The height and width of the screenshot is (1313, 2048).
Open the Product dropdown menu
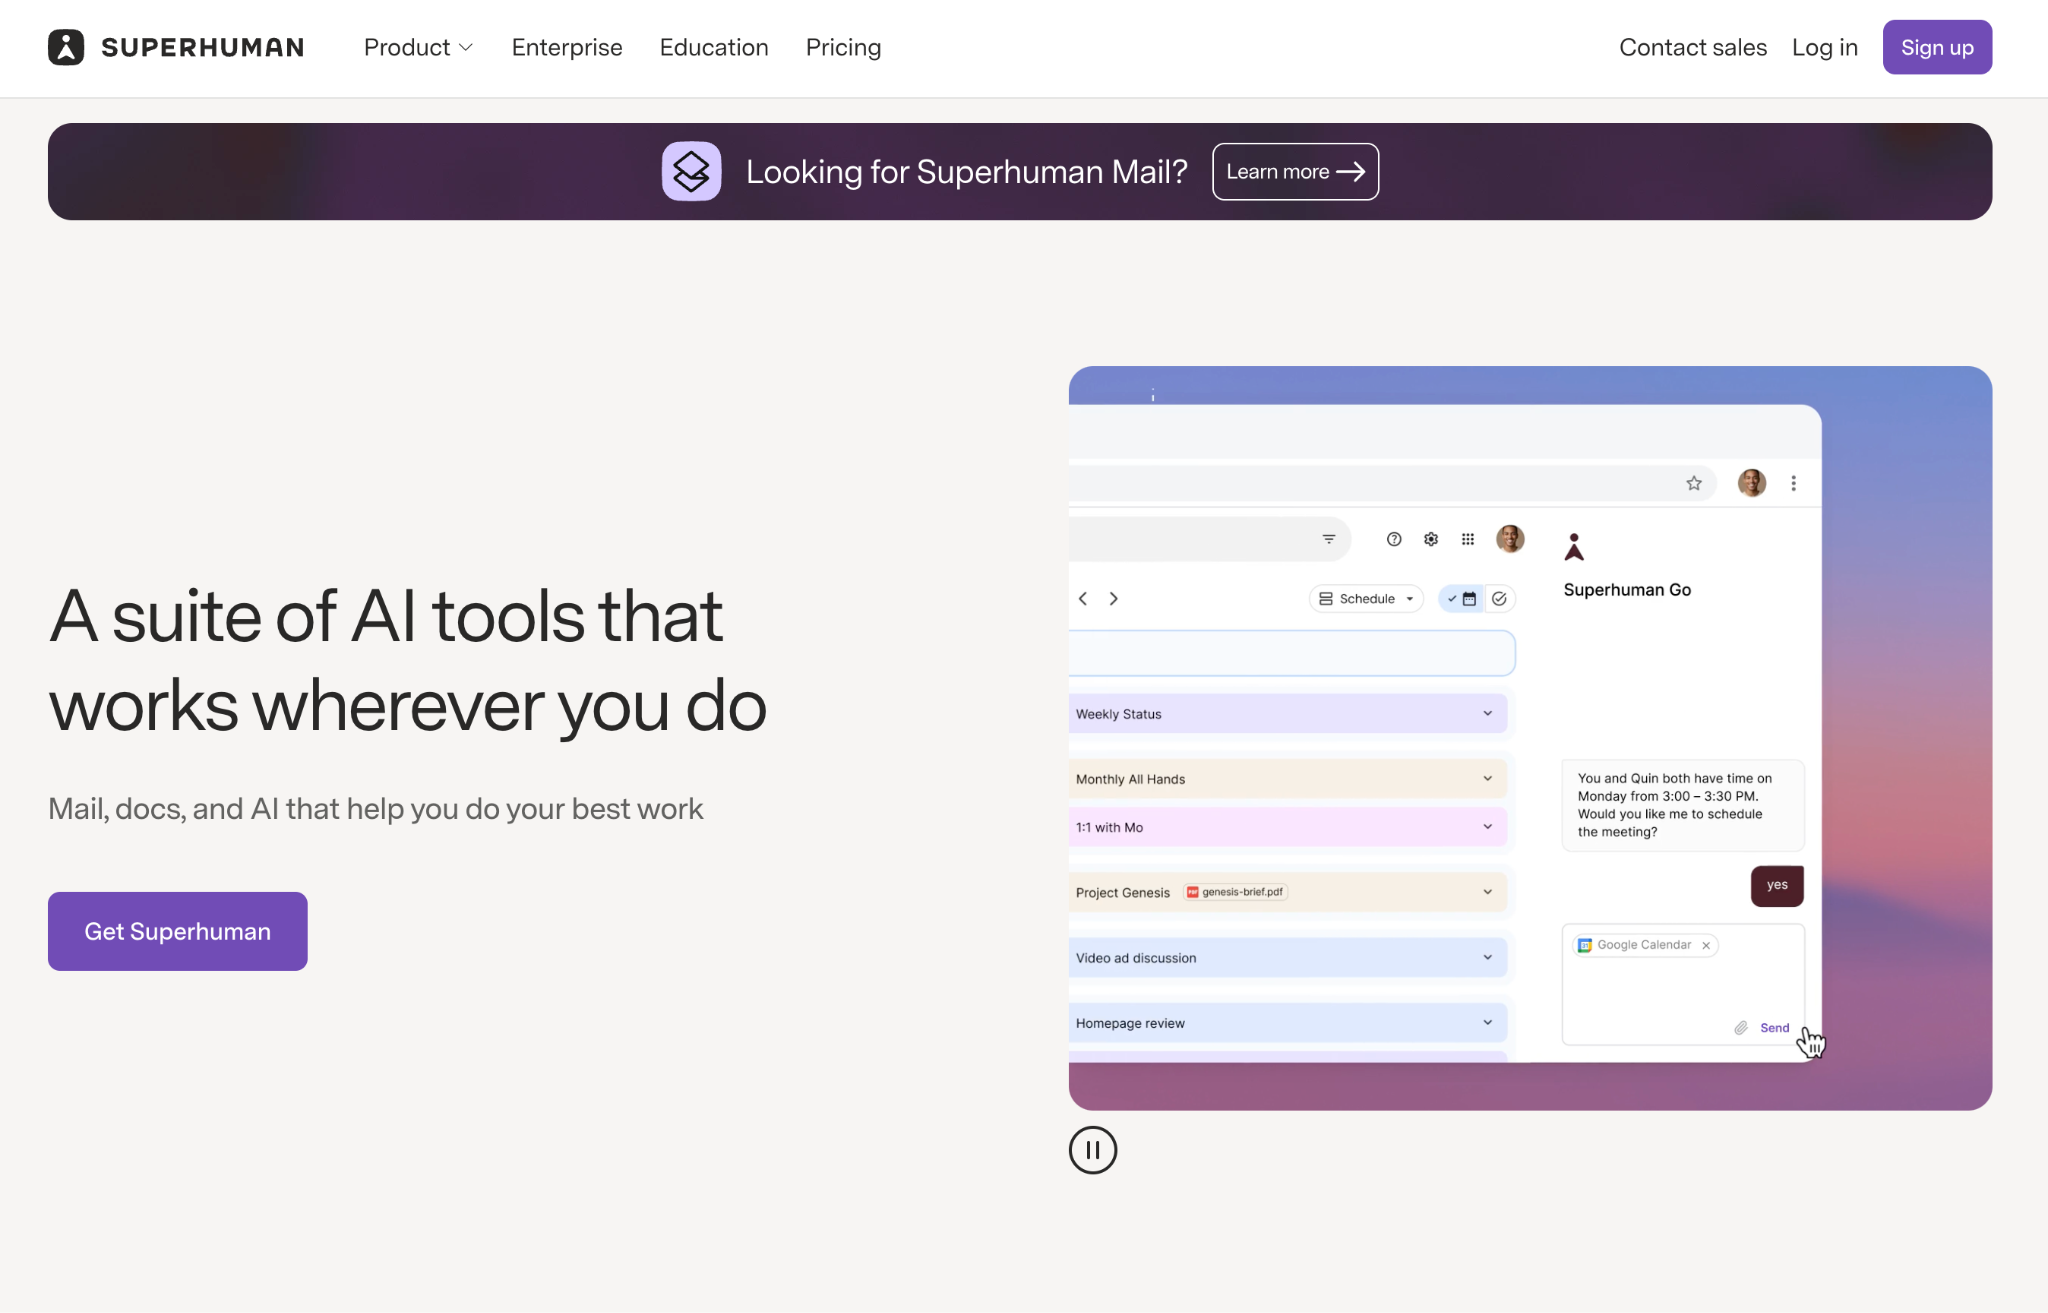click(418, 47)
